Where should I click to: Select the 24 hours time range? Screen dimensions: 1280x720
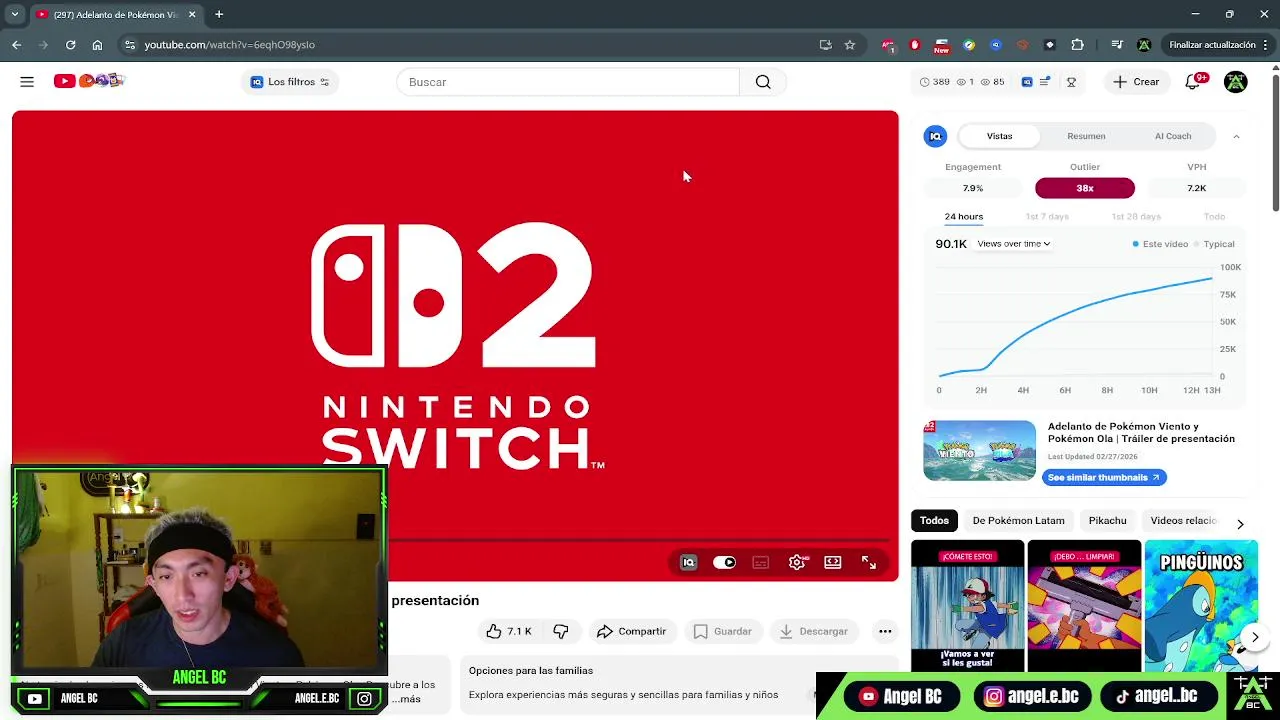click(x=964, y=216)
